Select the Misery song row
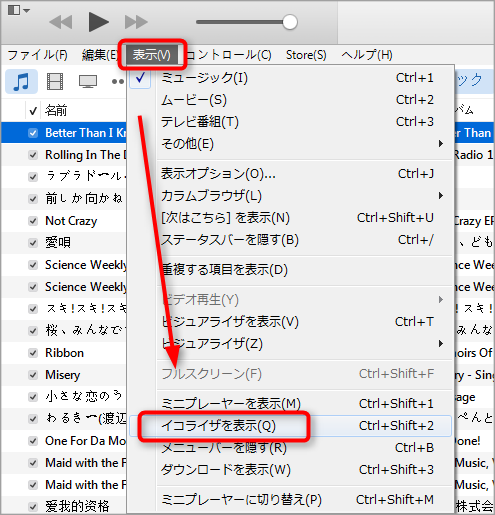Viewport: 495px width, 515px height. click(64, 375)
